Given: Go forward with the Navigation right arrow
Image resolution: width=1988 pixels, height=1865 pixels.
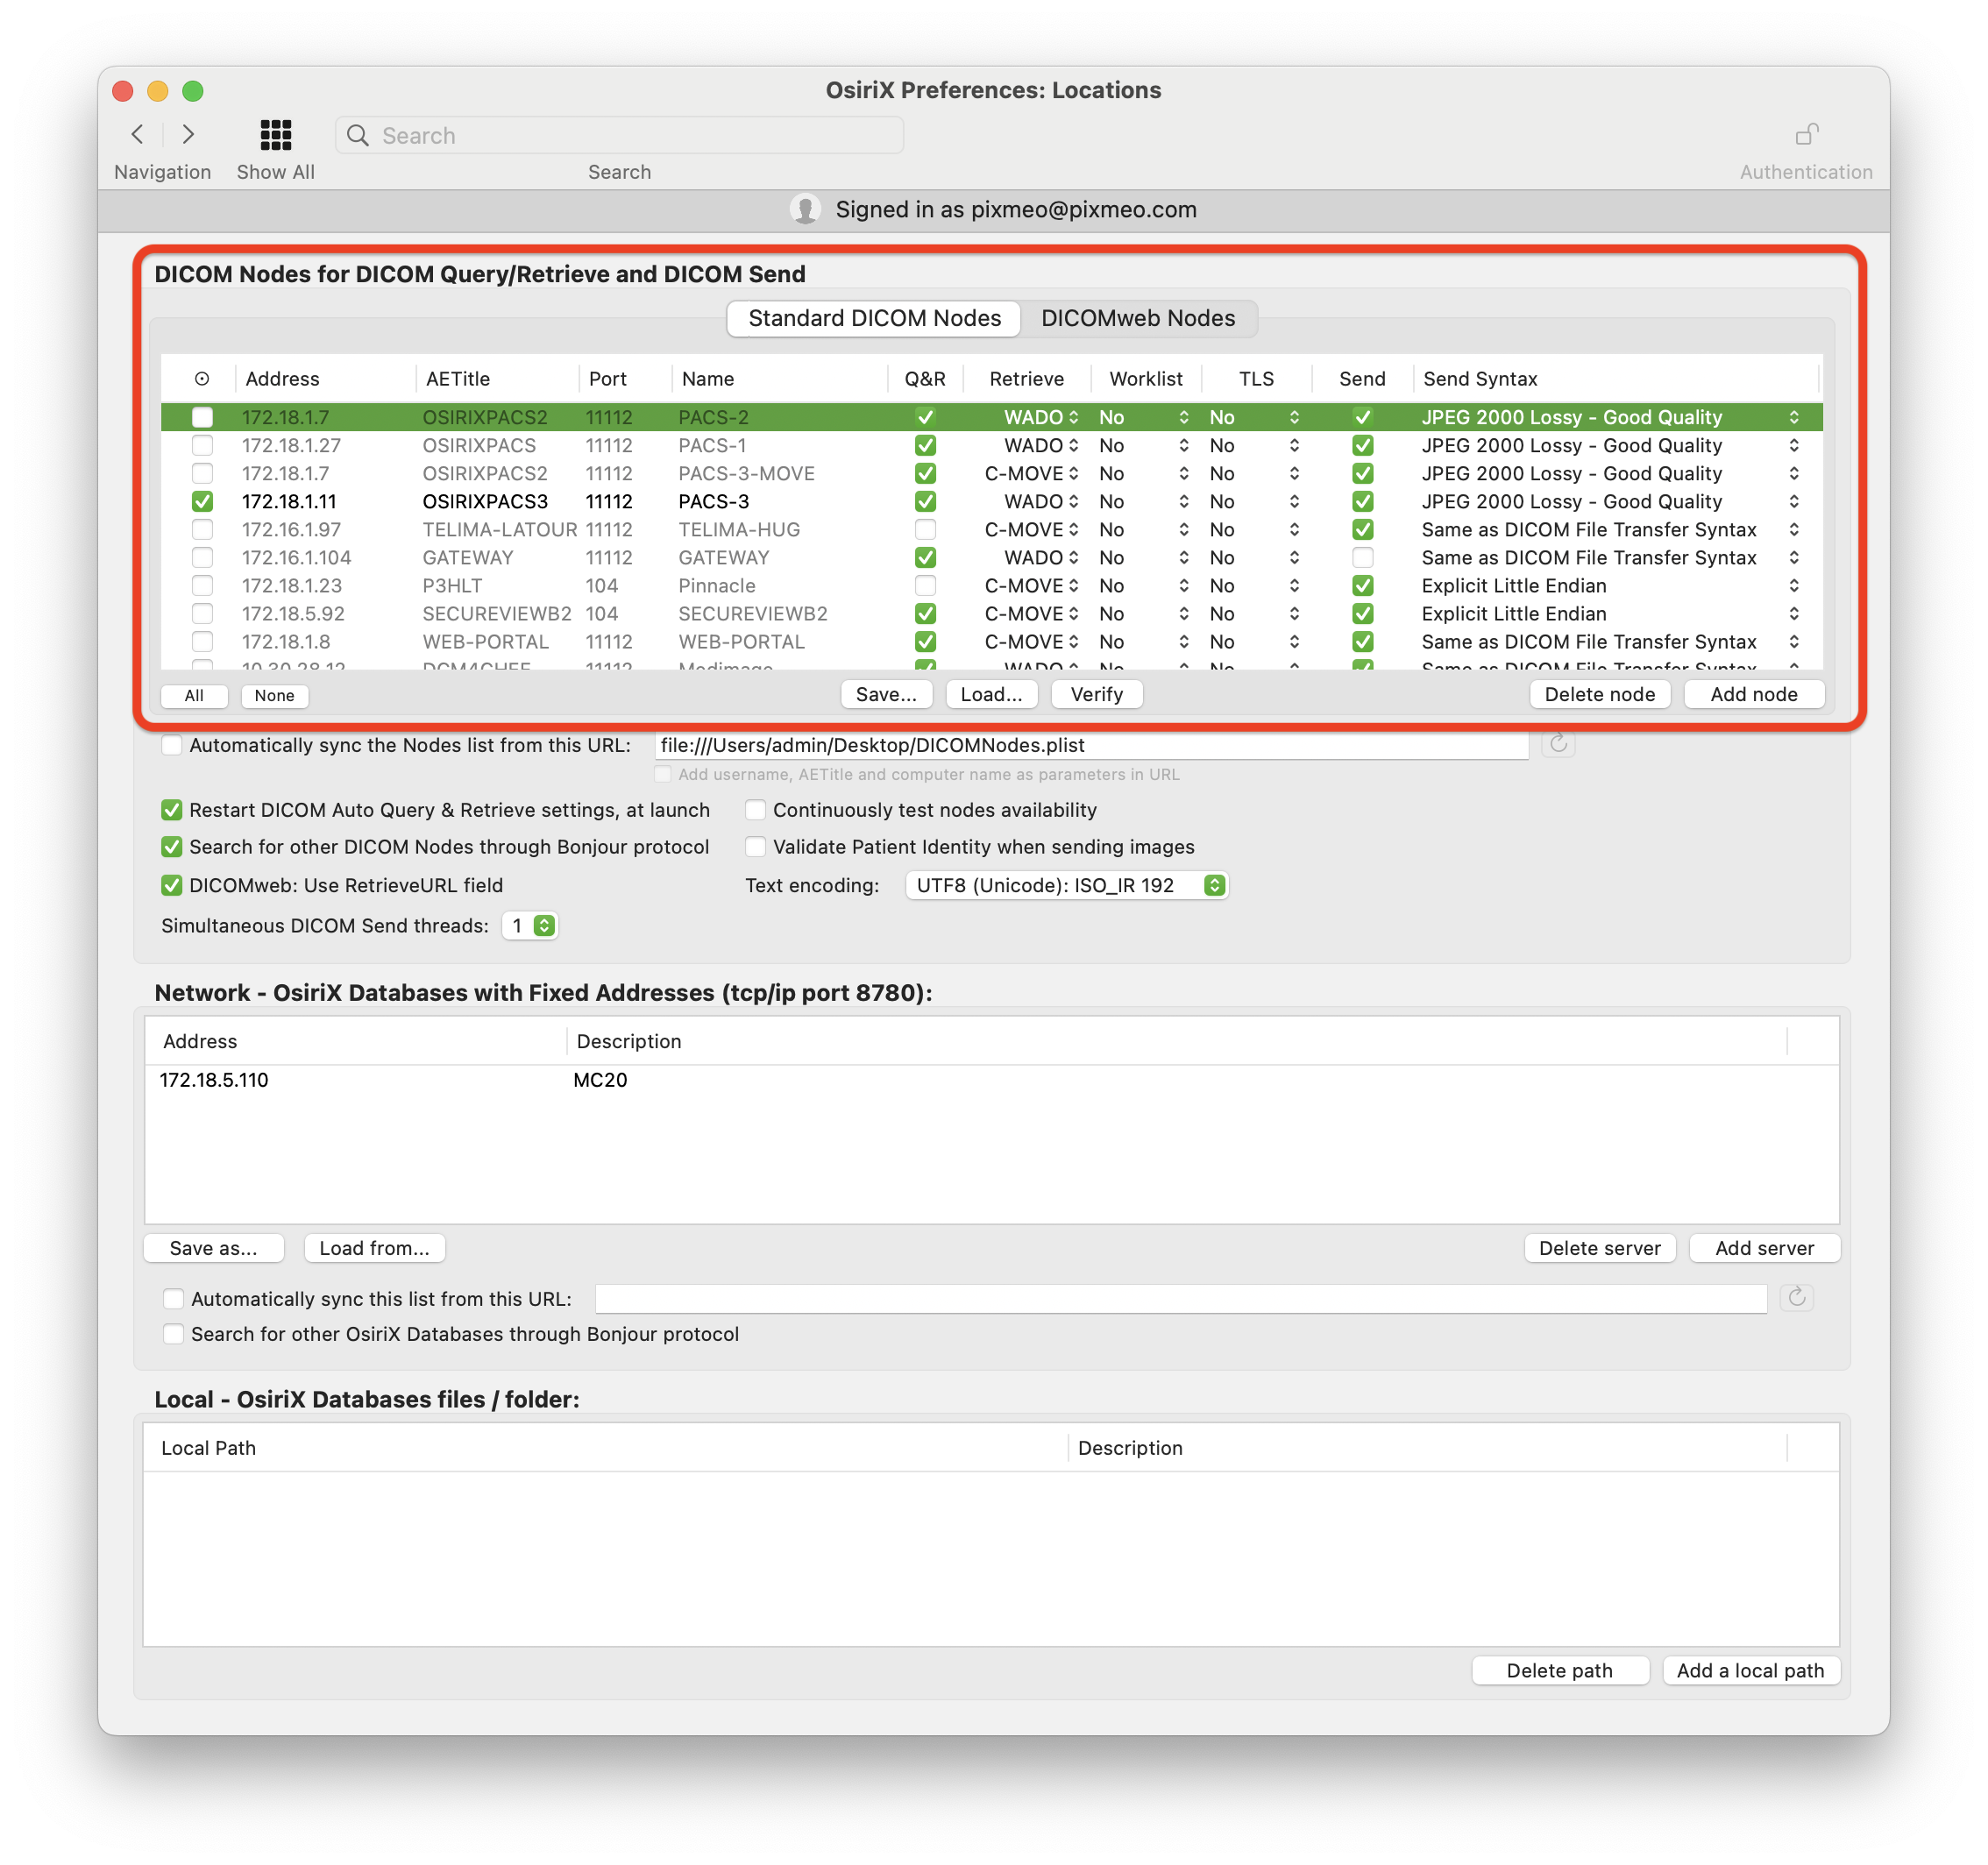Looking at the screenshot, I should tap(187, 134).
